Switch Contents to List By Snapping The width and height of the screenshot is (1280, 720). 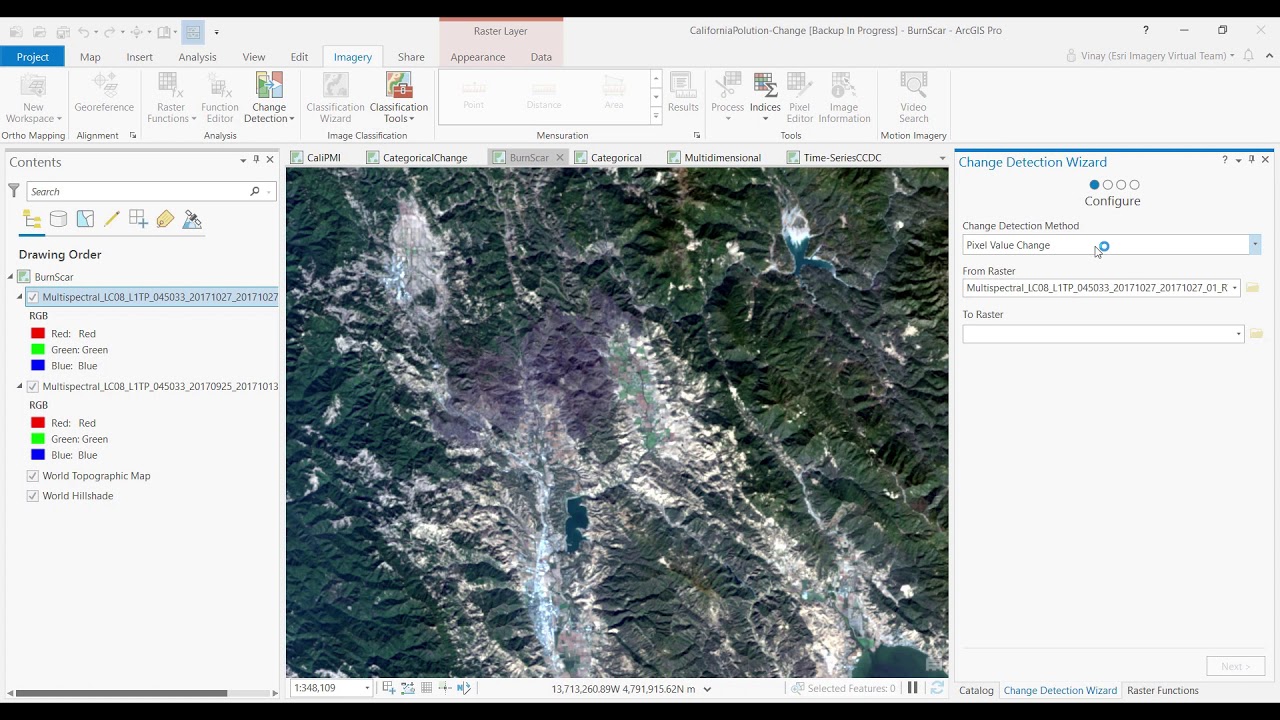[x=138, y=220]
